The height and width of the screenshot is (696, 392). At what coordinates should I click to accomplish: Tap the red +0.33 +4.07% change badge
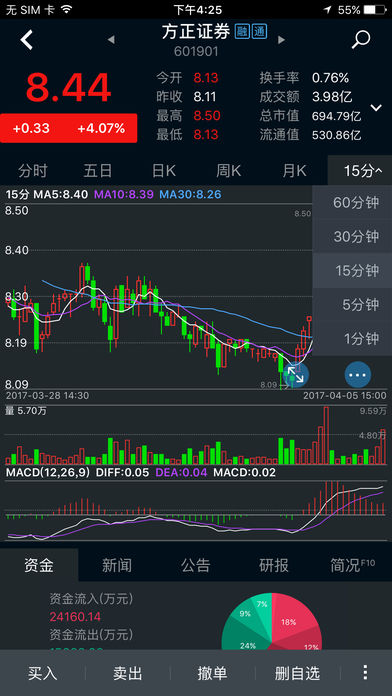point(68,129)
